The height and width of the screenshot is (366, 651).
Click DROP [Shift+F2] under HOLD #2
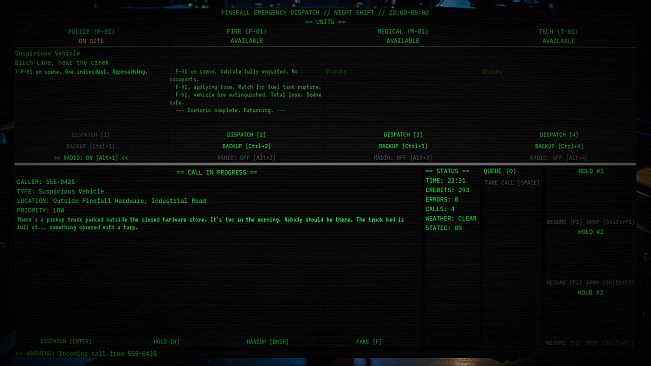(609, 283)
